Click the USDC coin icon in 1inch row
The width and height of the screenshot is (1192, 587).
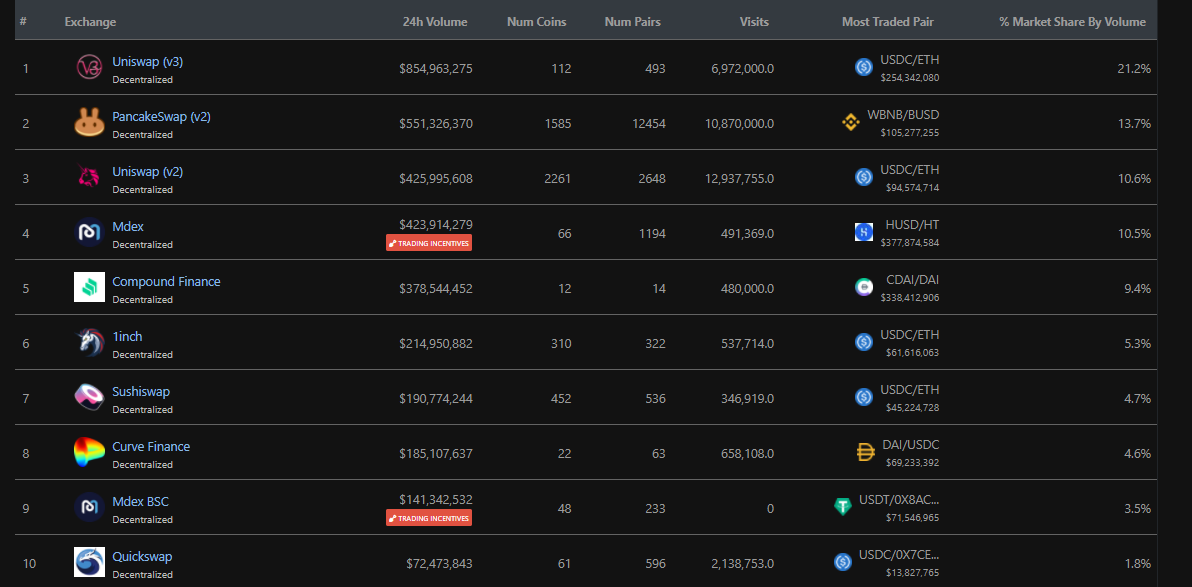tap(864, 342)
